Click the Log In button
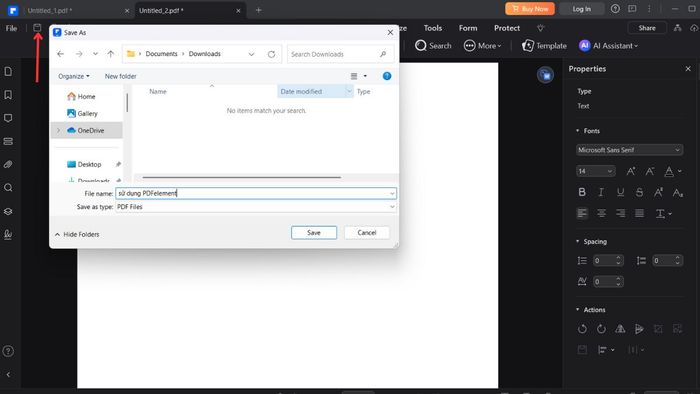This screenshot has width=700, height=394. (x=582, y=9)
